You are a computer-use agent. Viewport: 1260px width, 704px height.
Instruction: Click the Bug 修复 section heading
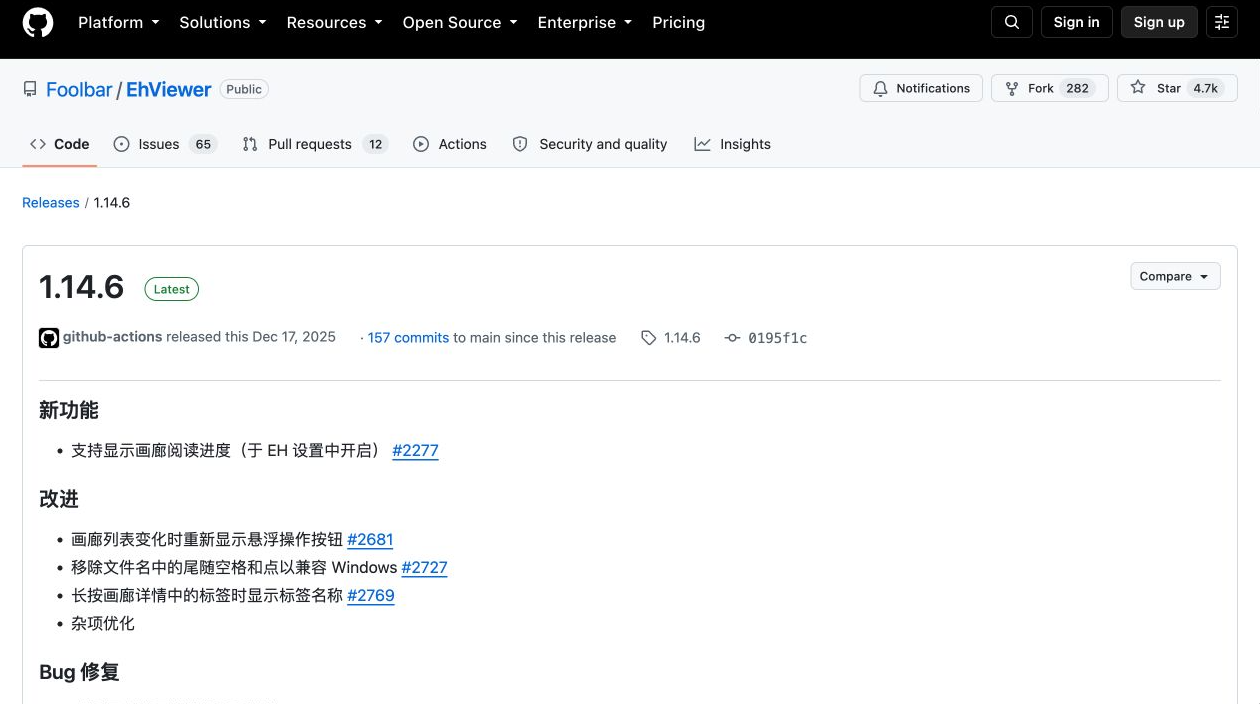pos(79,672)
